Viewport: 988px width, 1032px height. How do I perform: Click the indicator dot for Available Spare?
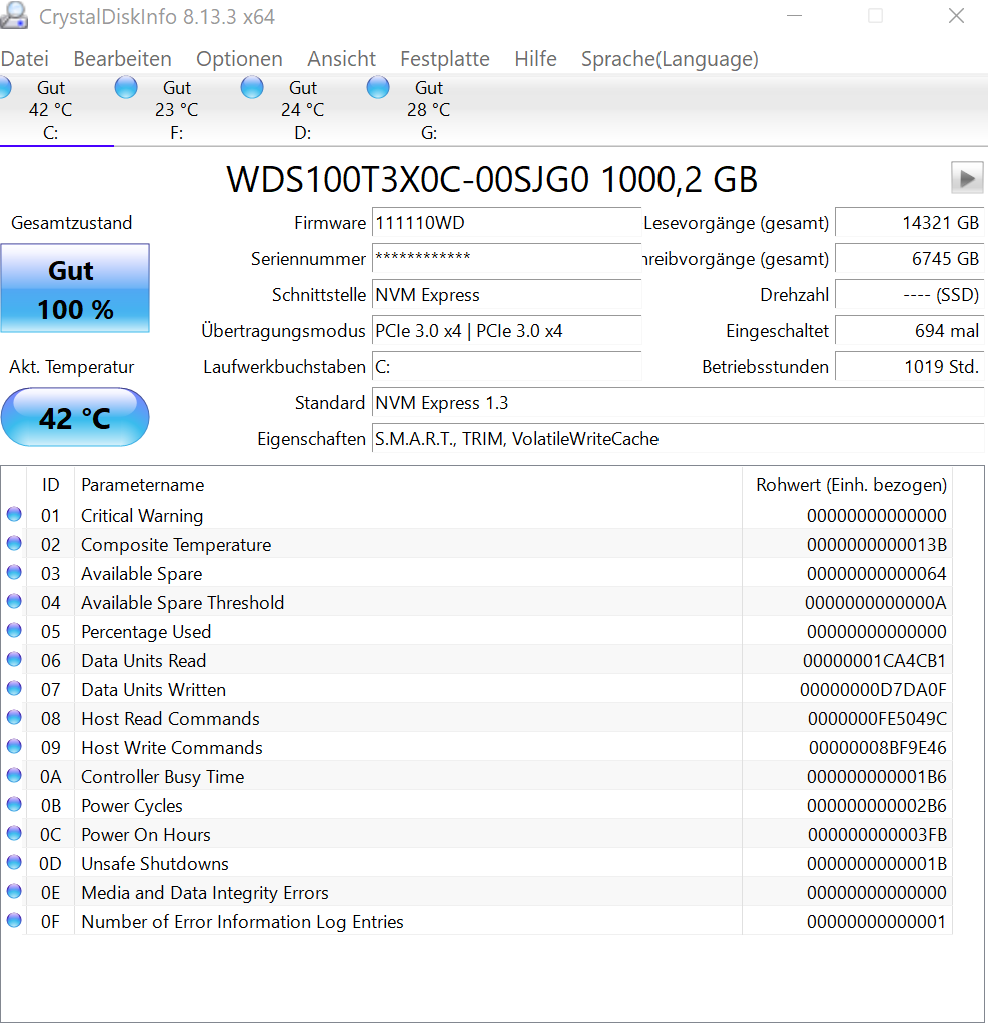coord(14,572)
